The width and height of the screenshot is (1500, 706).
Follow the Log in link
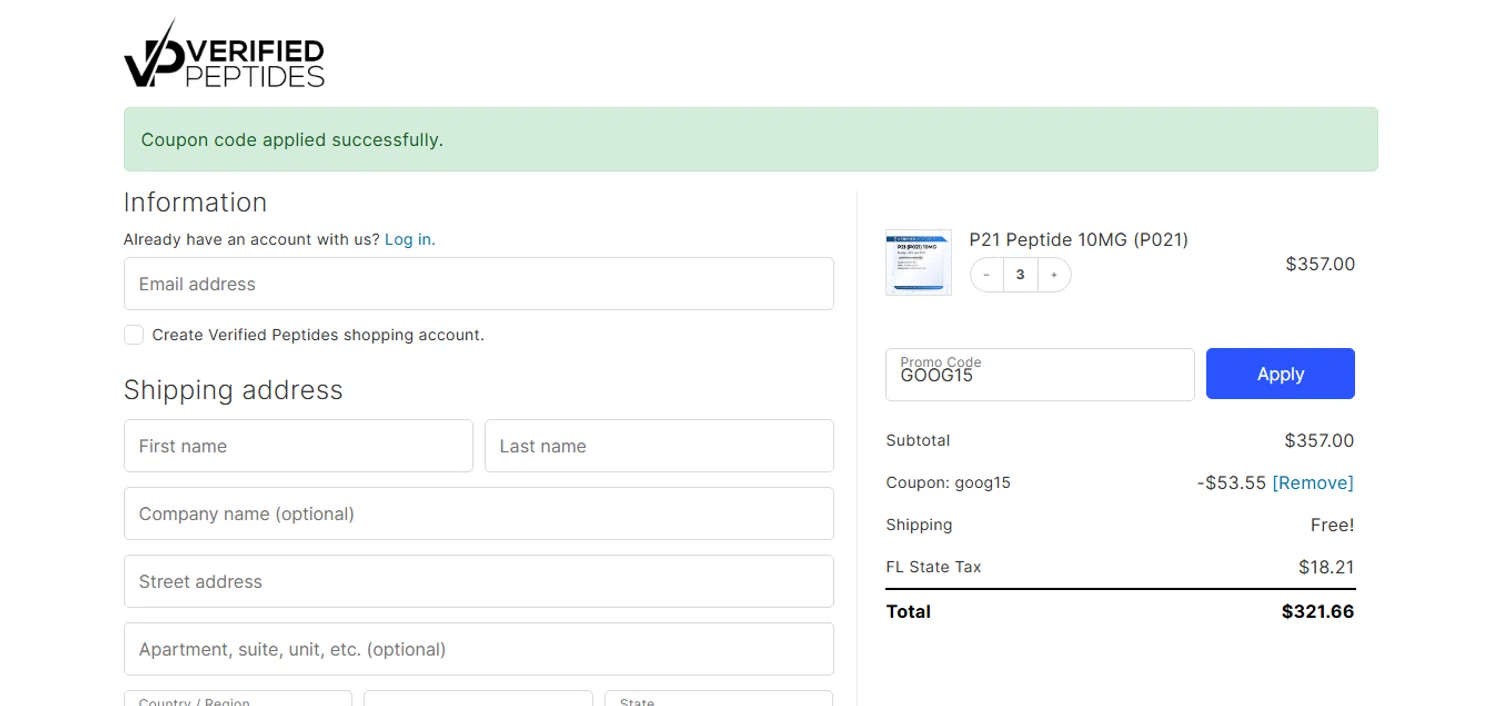[x=410, y=240]
